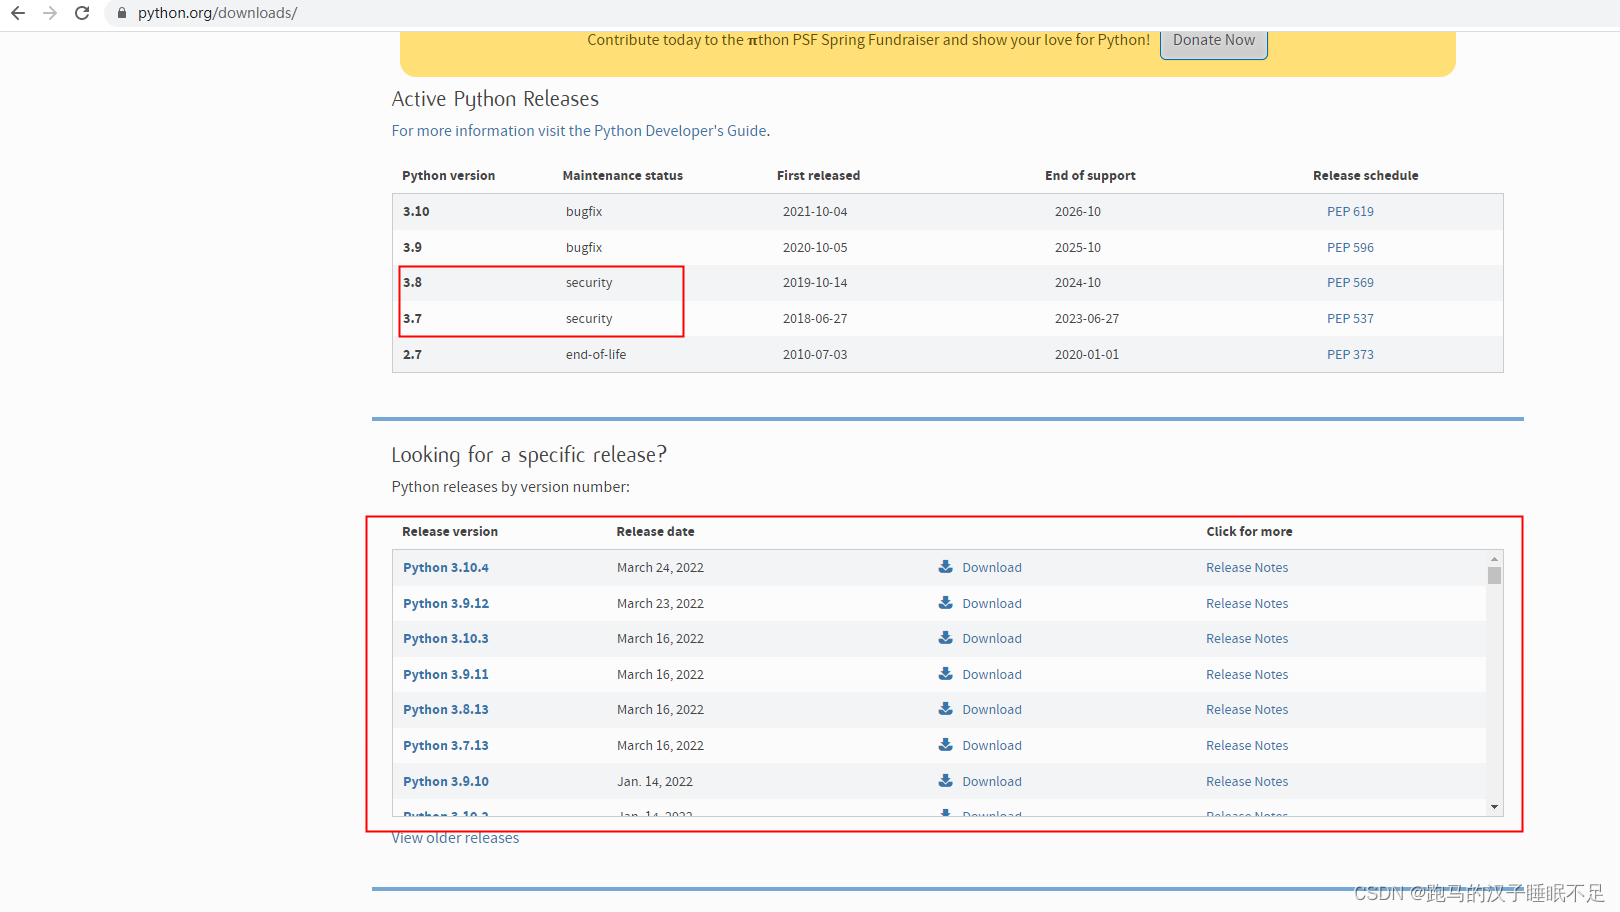The width and height of the screenshot is (1620, 912).
Task: Click Download text link for Python 3.9.12
Action: (x=992, y=604)
